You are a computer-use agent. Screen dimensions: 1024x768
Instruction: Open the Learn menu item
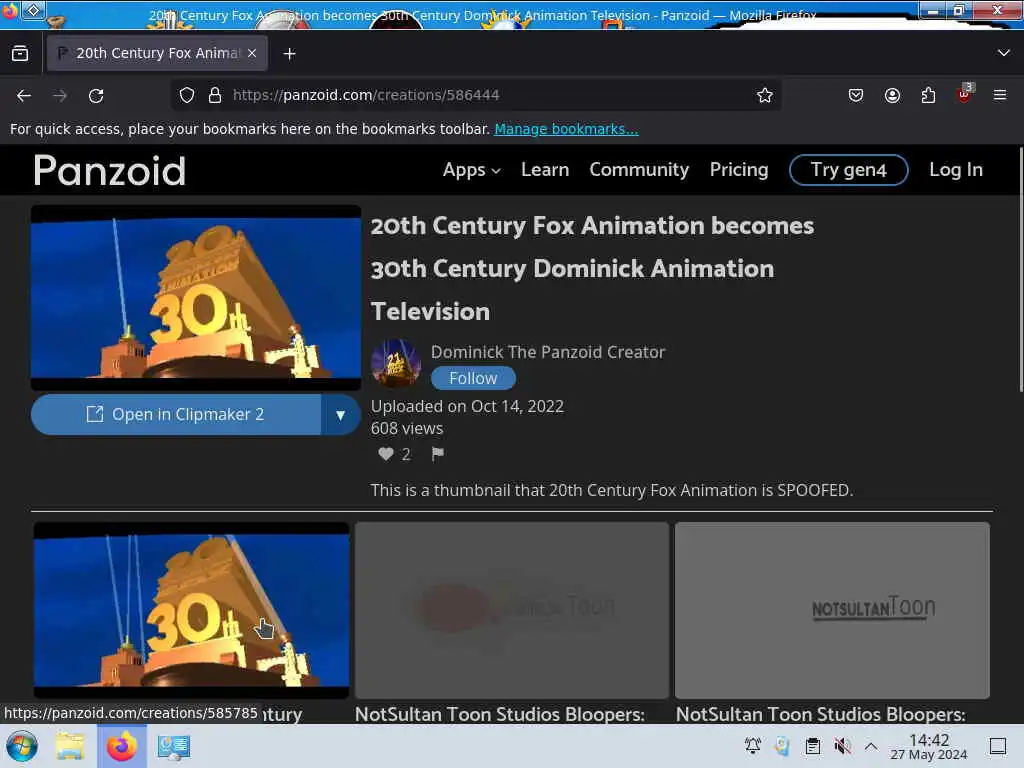coord(545,170)
